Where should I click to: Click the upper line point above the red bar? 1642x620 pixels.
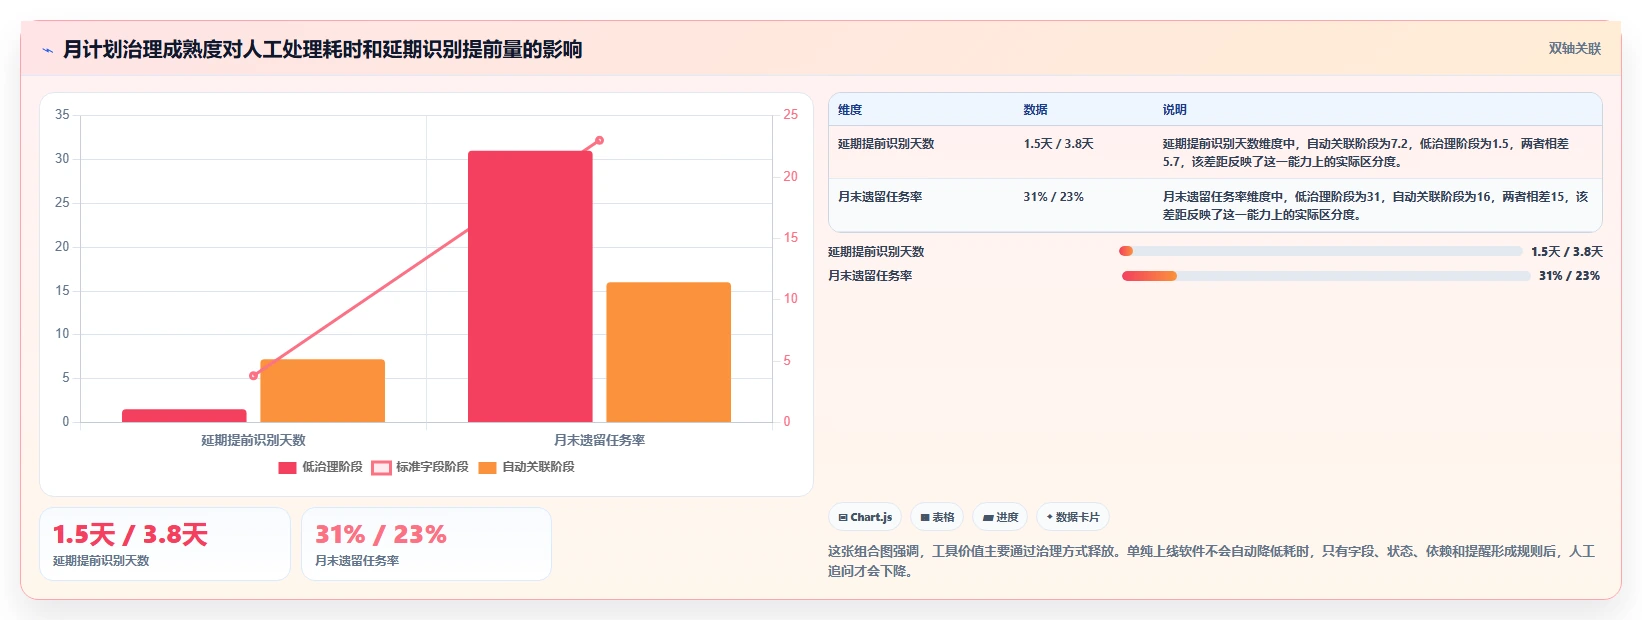[x=599, y=140]
